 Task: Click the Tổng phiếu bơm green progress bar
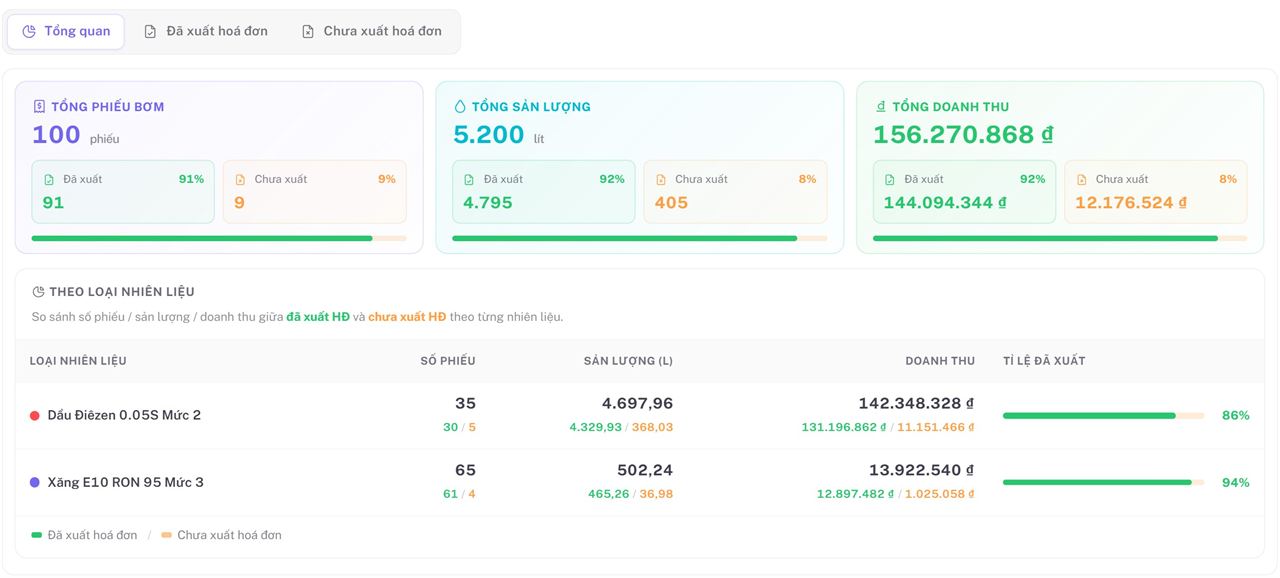click(202, 238)
